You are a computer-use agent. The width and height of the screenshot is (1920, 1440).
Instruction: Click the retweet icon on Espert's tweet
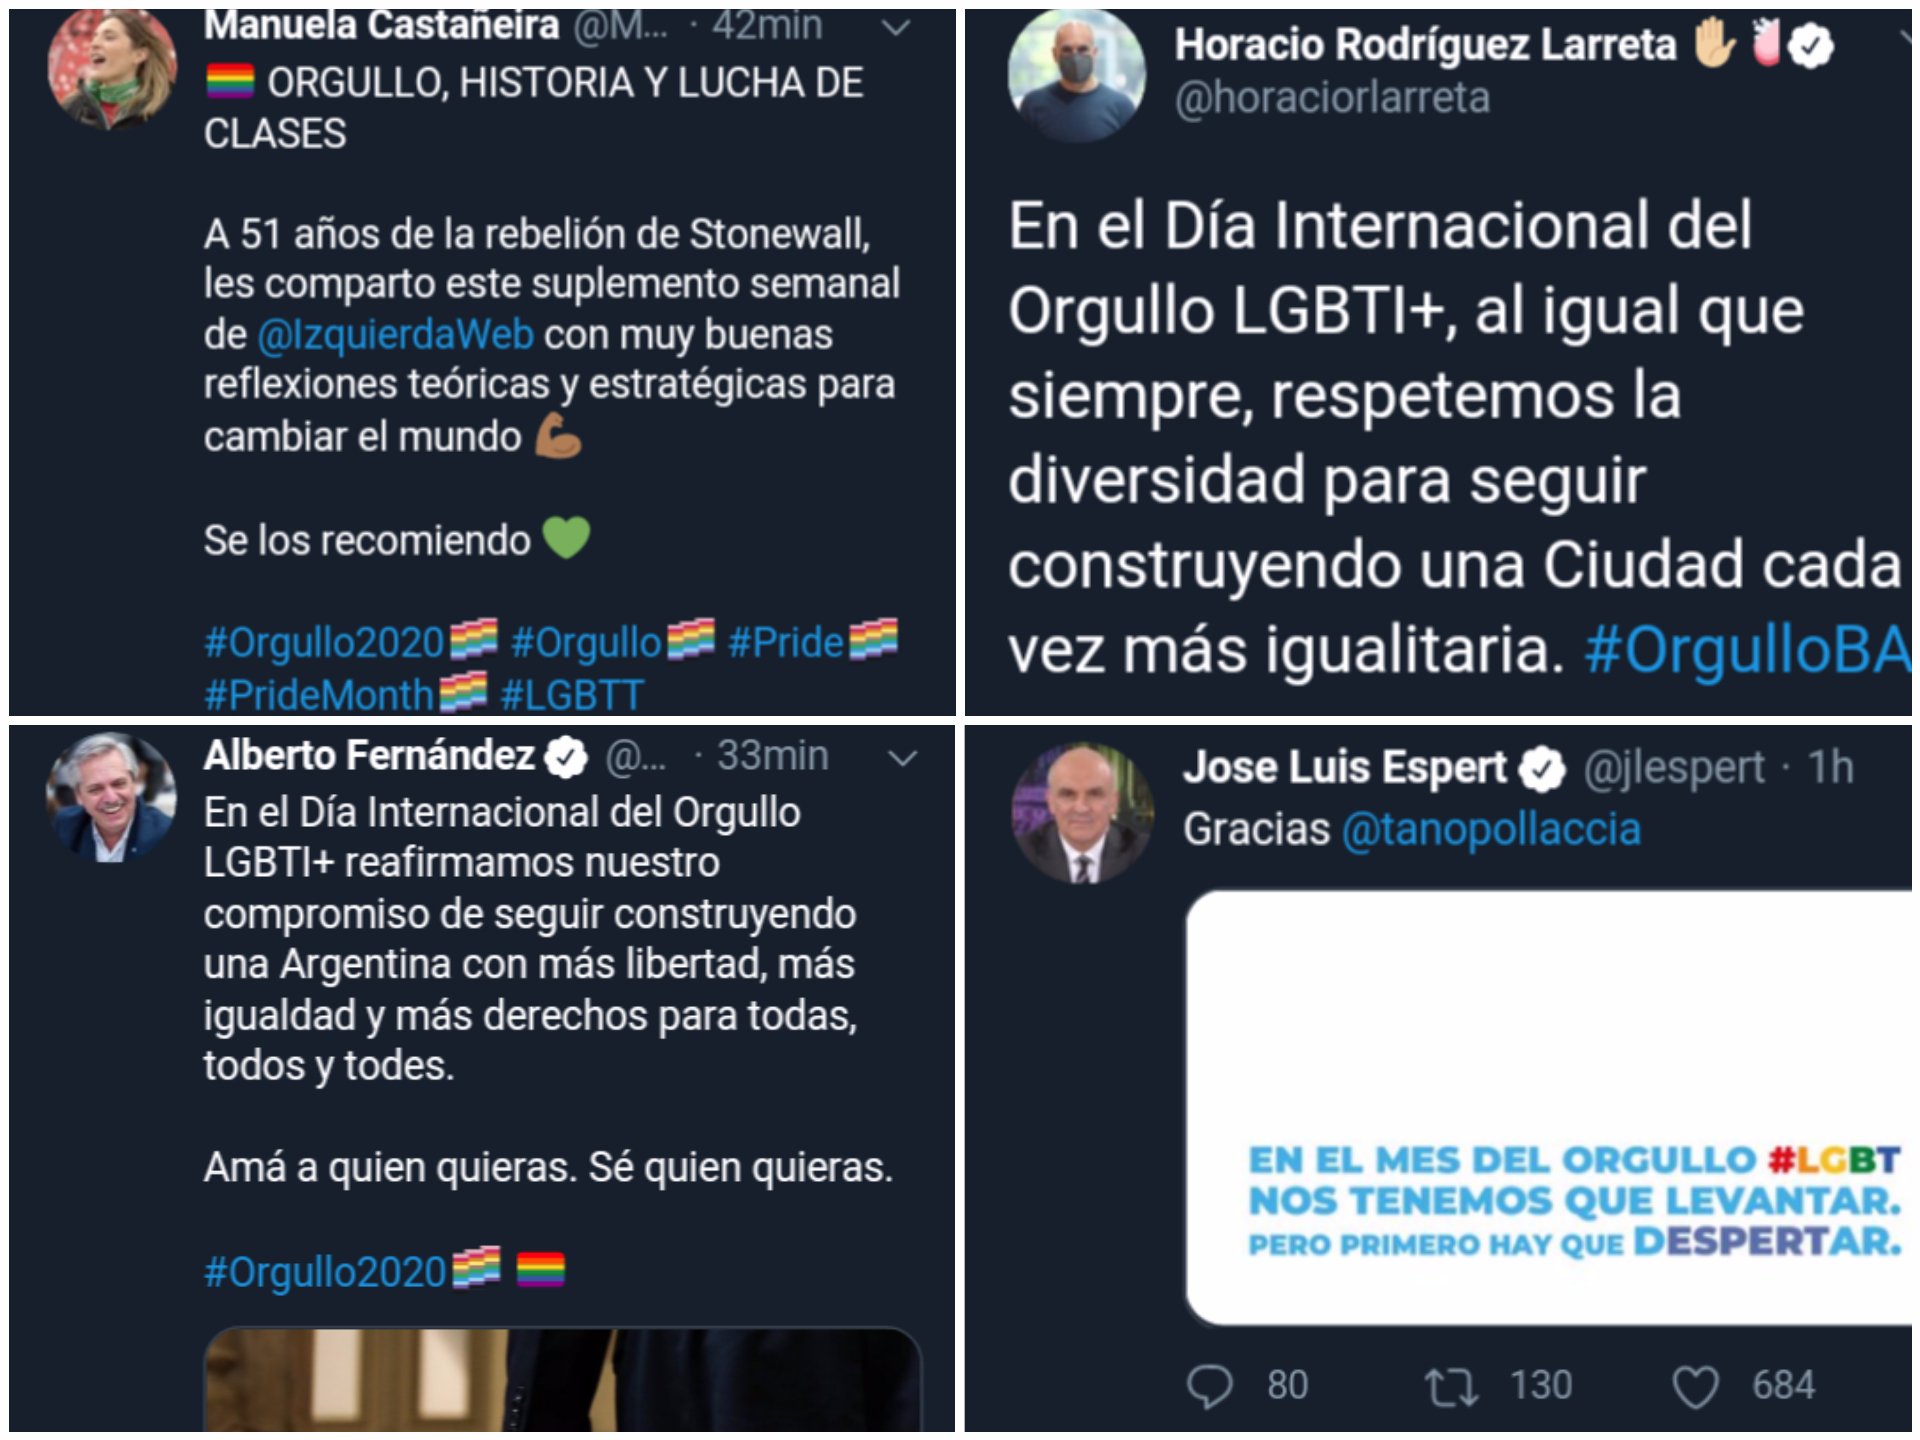(x=1451, y=1387)
